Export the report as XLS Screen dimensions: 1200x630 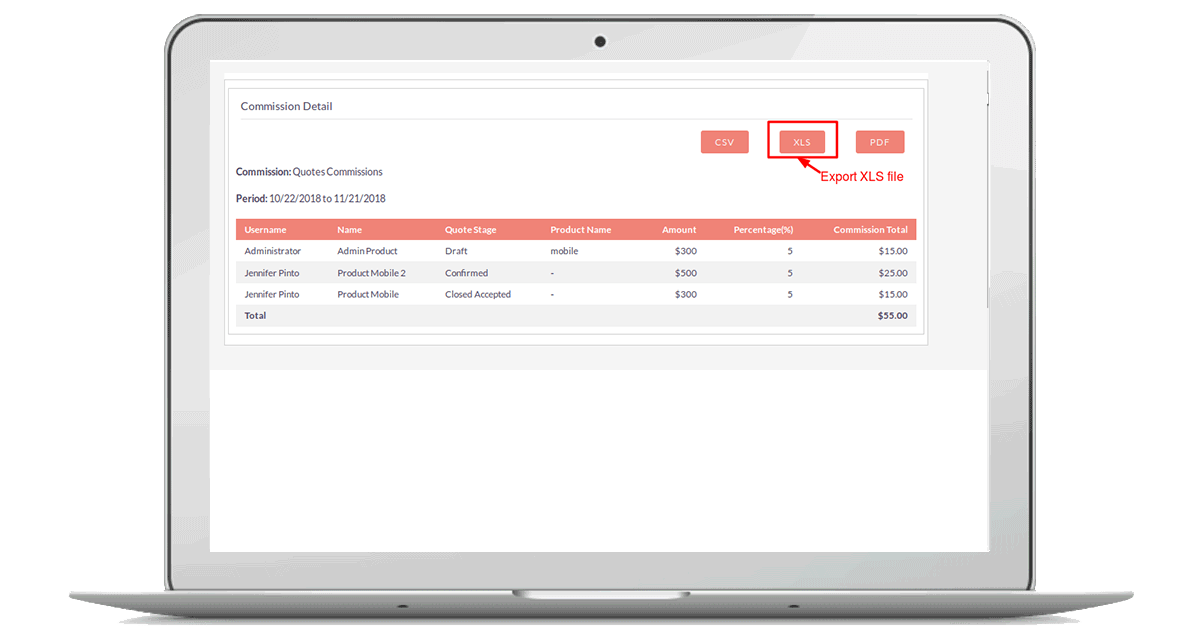(x=802, y=142)
